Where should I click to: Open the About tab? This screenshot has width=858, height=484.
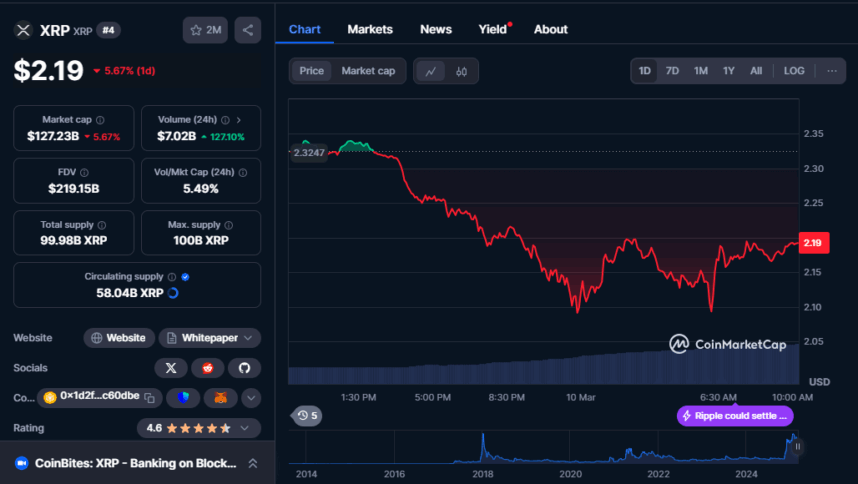550,30
